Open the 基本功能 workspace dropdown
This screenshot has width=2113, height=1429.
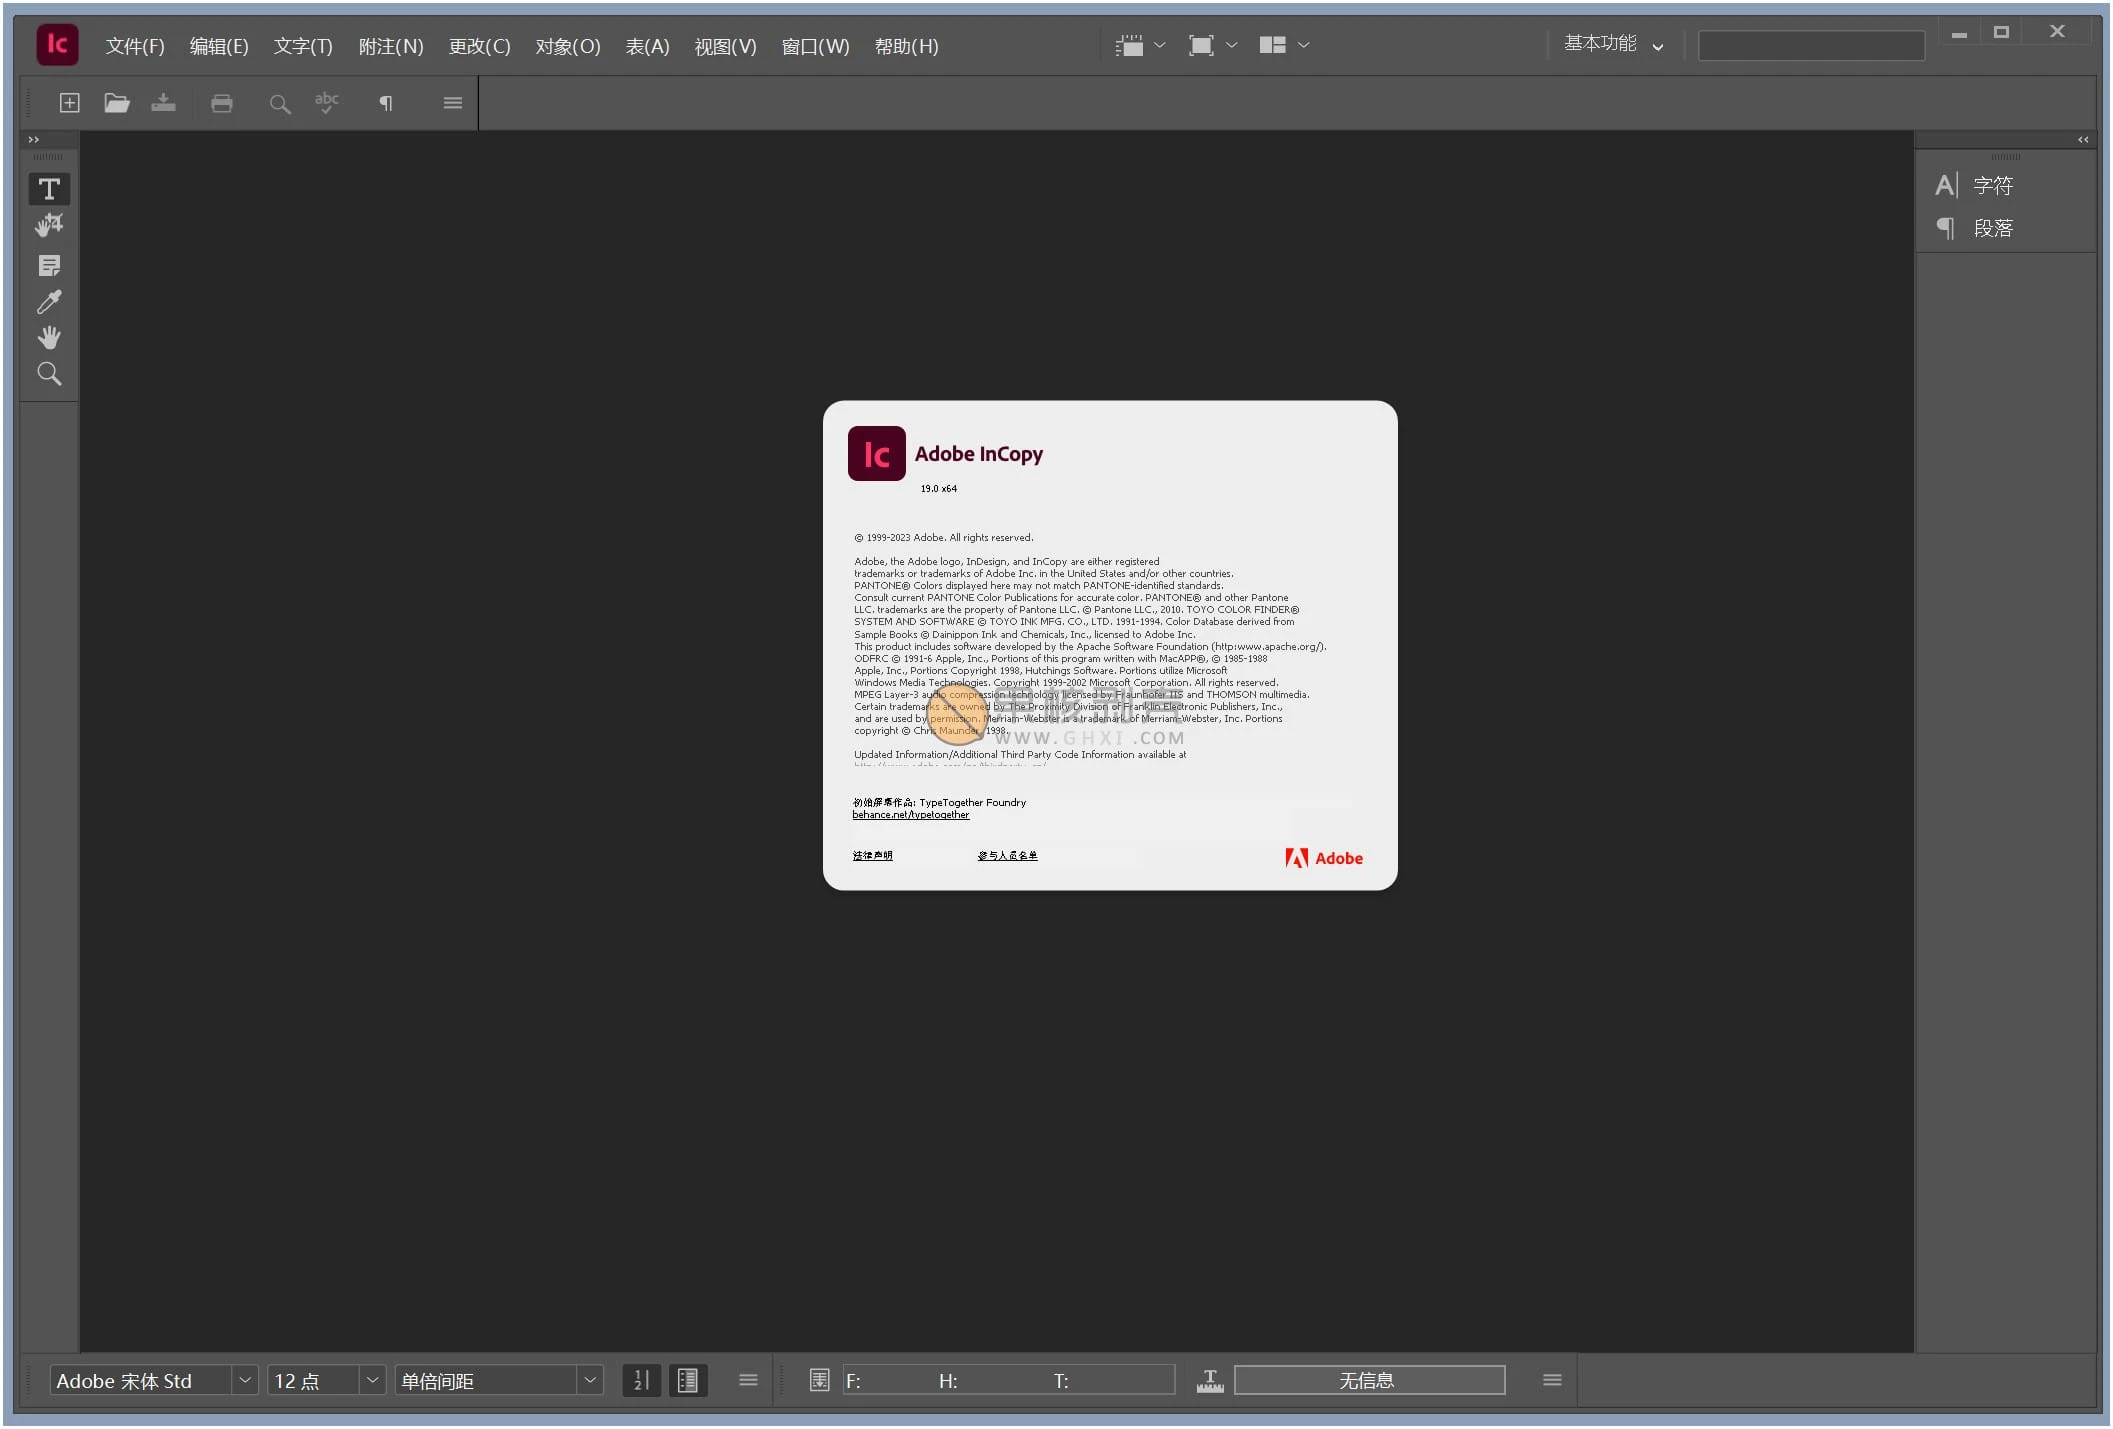click(x=1611, y=44)
